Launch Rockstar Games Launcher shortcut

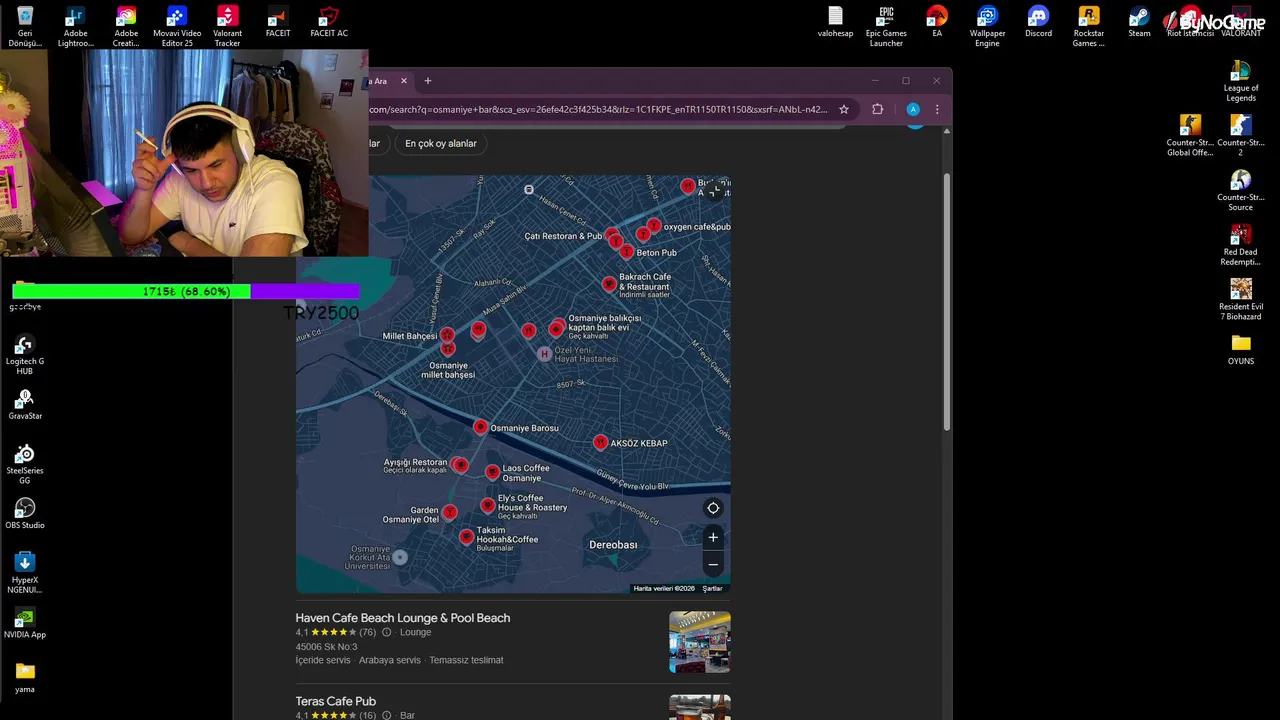[x=1089, y=26]
